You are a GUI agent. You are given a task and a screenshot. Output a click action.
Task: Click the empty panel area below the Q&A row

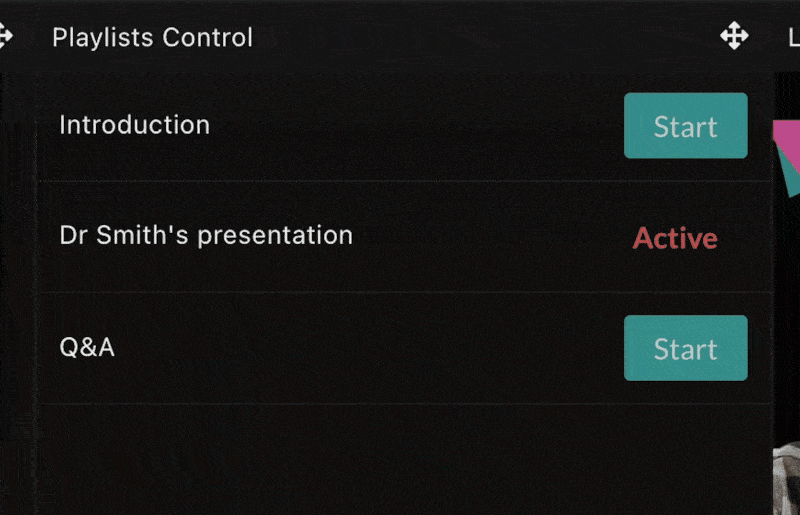(406, 459)
